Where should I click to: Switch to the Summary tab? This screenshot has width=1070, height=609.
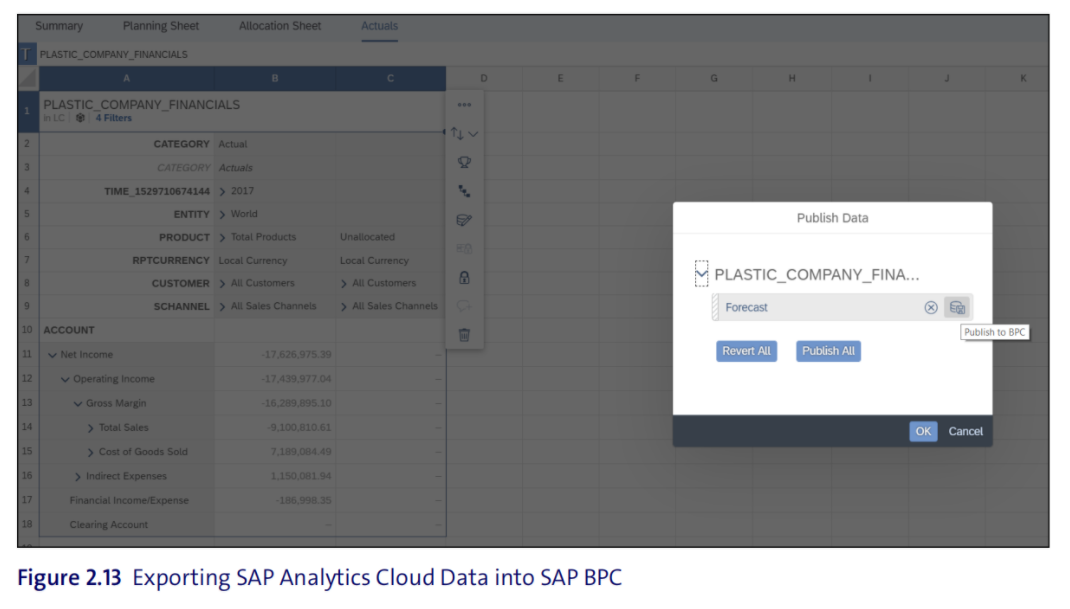pyautogui.click(x=59, y=26)
